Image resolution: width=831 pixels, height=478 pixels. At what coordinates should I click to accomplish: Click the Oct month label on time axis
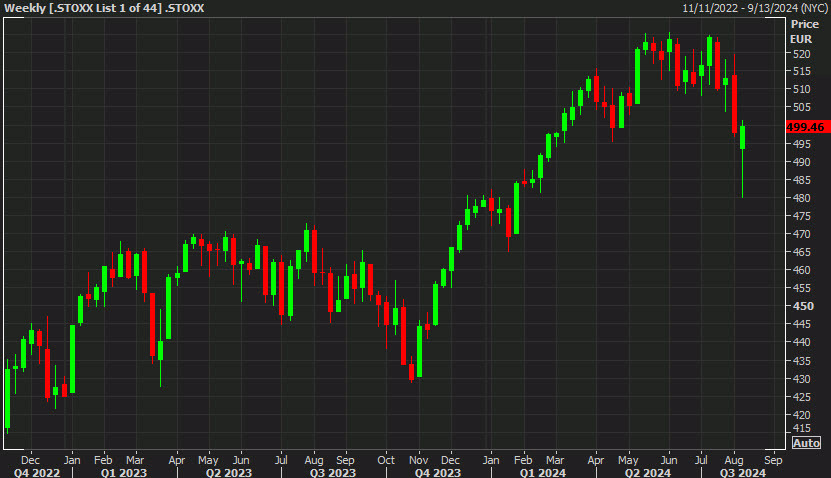click(386, 460)
